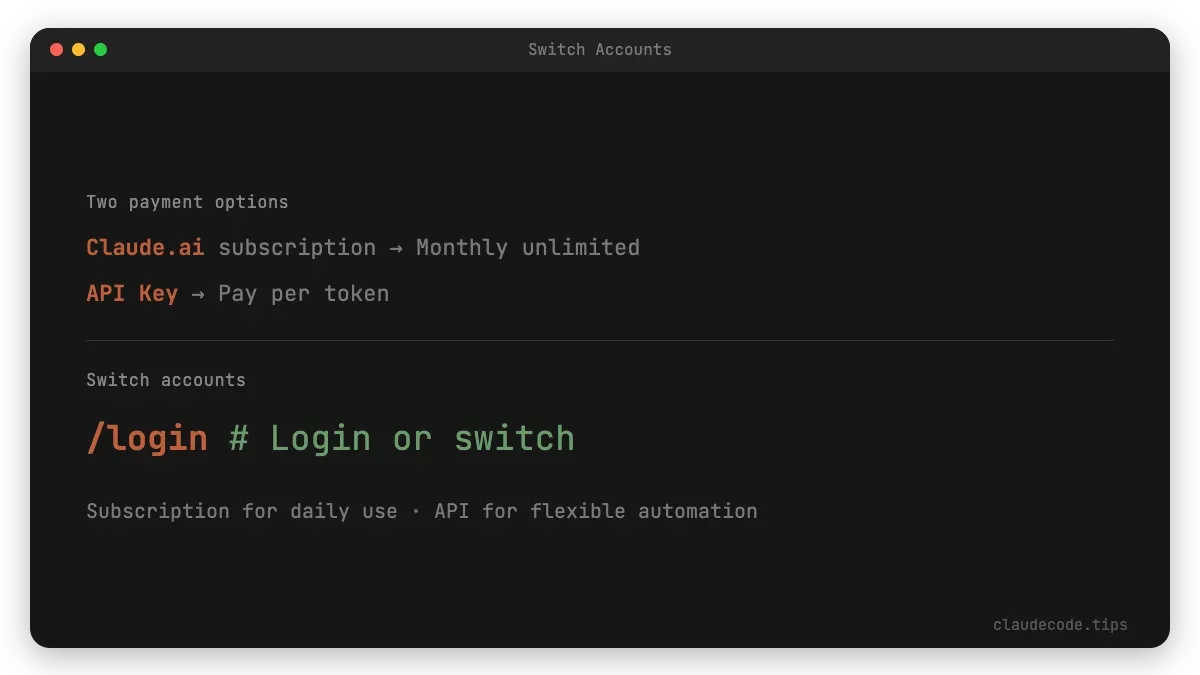Screen dimensions: 1200x675
Task: Click the 'Monthly unlimited' text
Action: click(528, 247)
